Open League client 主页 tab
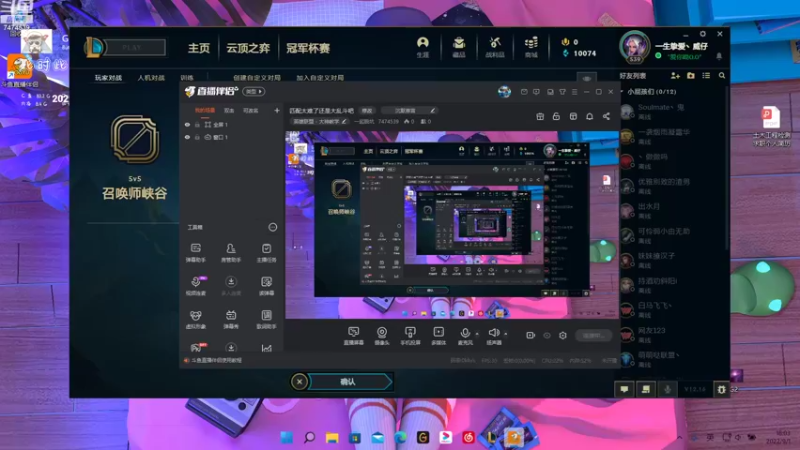The height and width of the screenshot is (450, 800). click(x=198, y=48)
